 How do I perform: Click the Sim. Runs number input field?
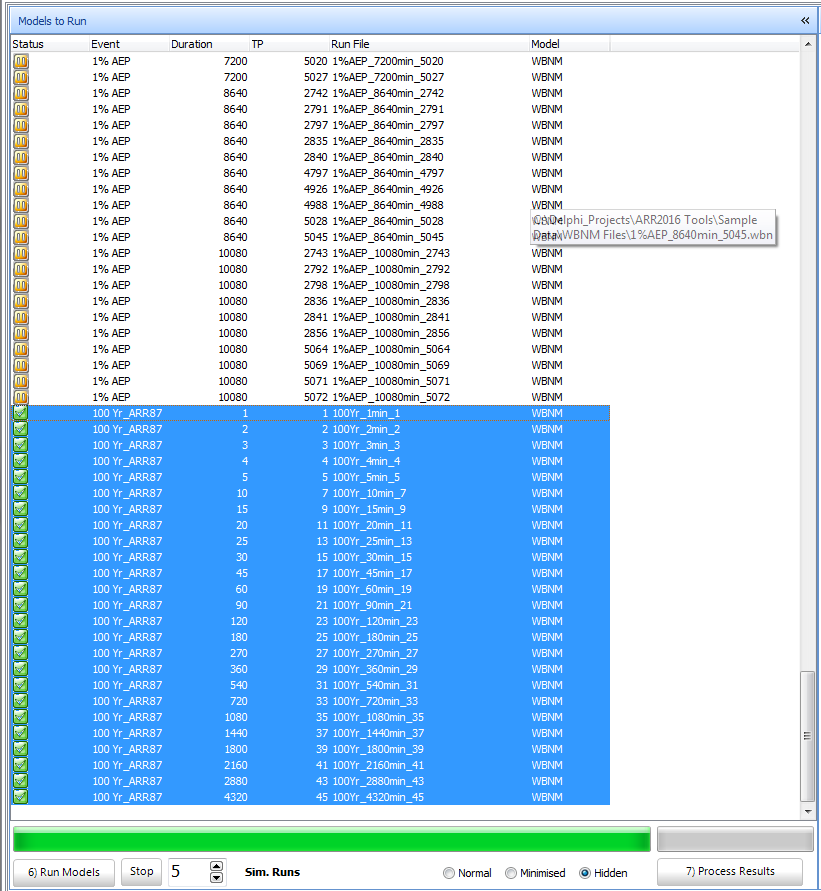pyautogui.click(x=187, y=872)
